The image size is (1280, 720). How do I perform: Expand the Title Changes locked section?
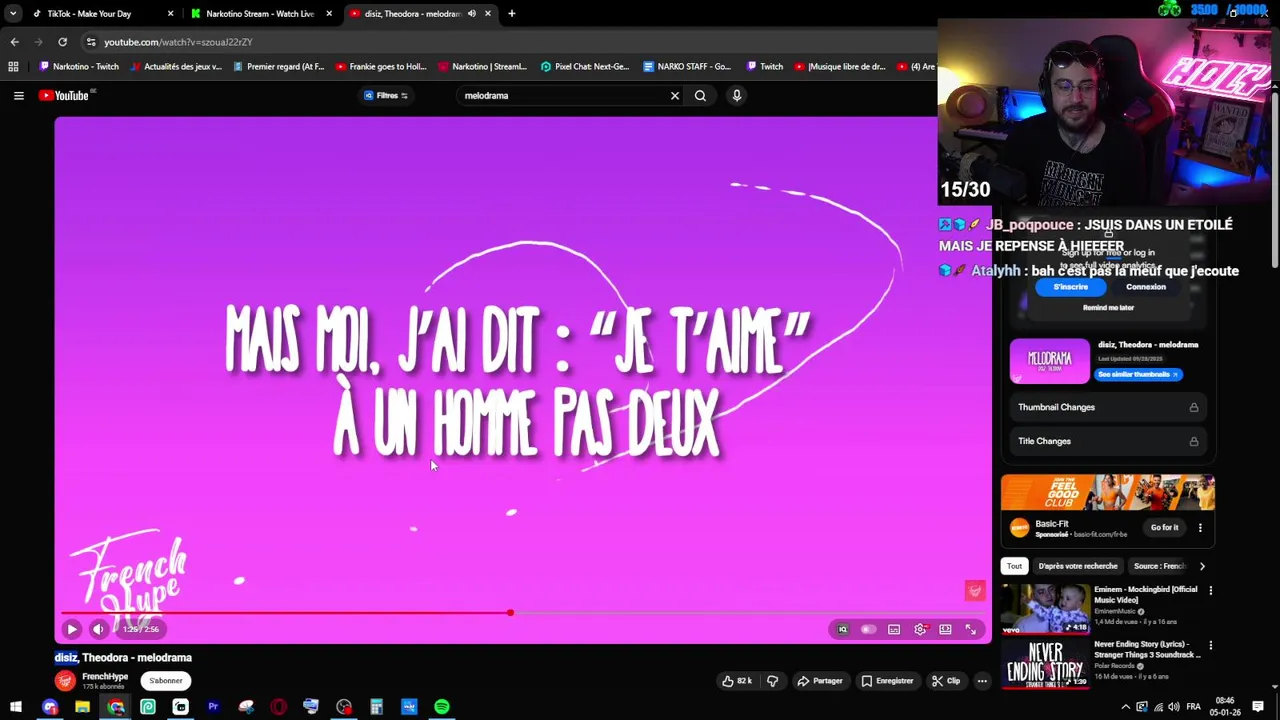pos(1108,441)
